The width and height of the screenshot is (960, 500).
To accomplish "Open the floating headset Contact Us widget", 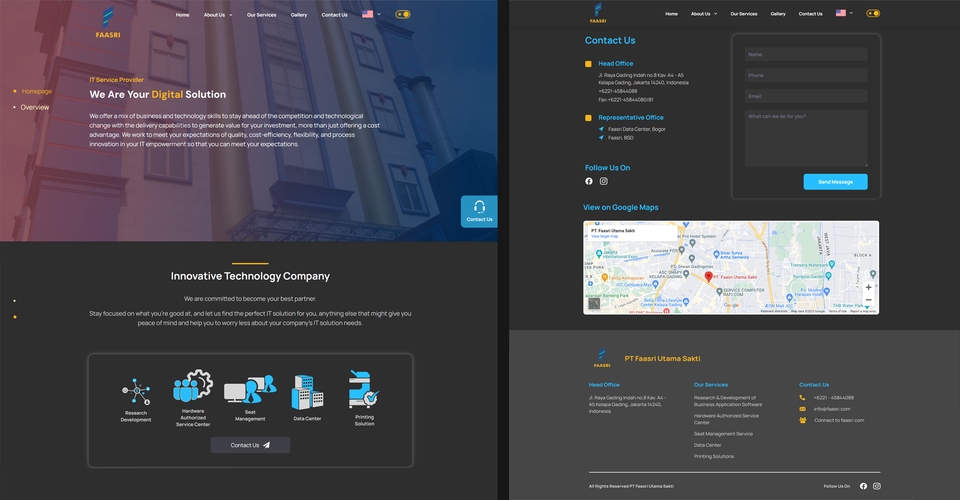I will coord(479,211).
